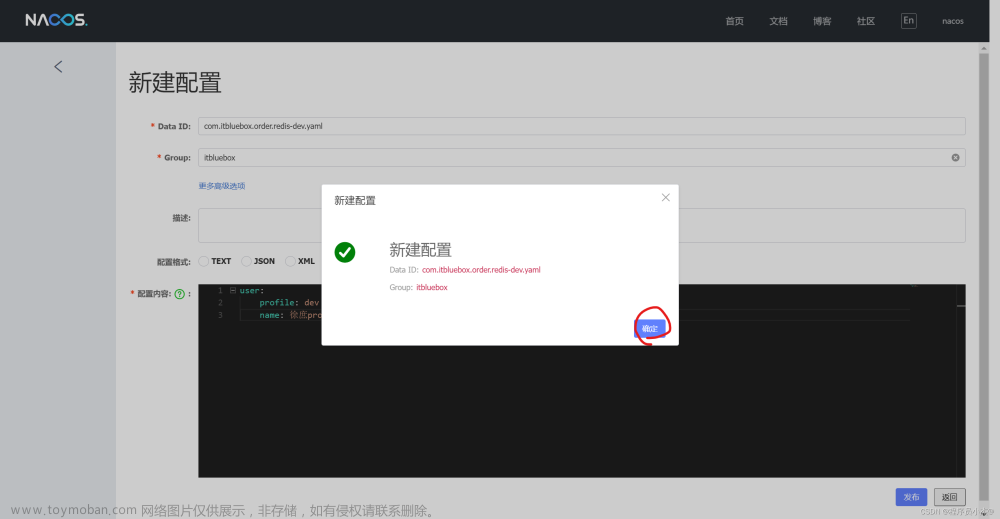Expand 更多高级选项 link

tap(222, 186)
